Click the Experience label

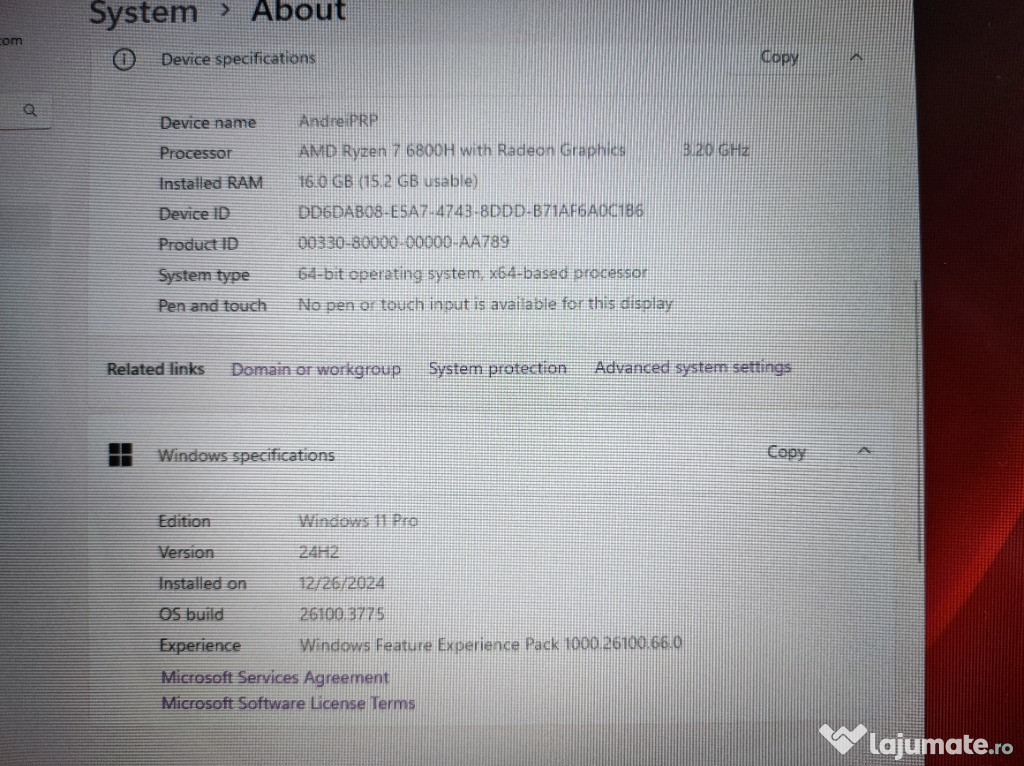tap(200, 646)
